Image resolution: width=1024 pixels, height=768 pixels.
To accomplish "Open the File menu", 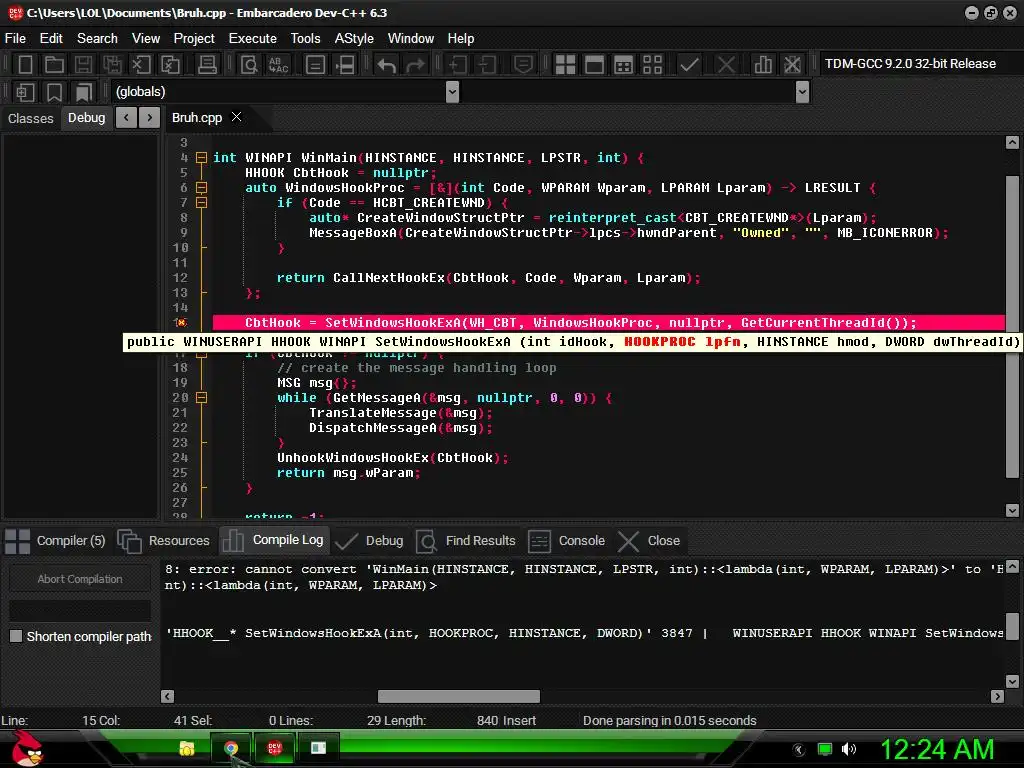I will point(15,39).
